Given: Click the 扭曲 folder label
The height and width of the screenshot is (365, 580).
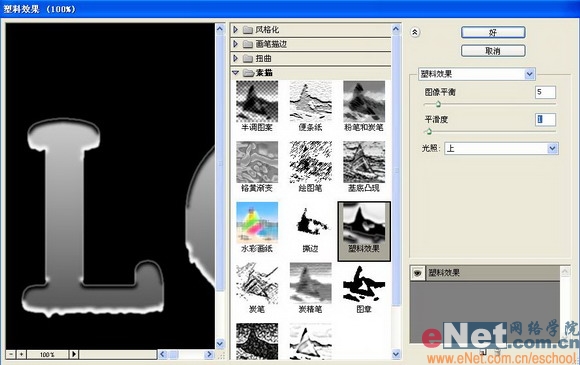Looking at the screenshot, I should coord(264,58).
